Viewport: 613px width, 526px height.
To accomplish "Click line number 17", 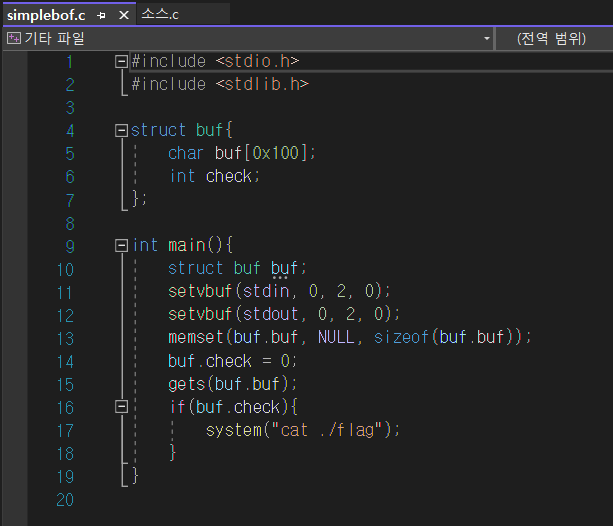I will click(x=65, y=431).
